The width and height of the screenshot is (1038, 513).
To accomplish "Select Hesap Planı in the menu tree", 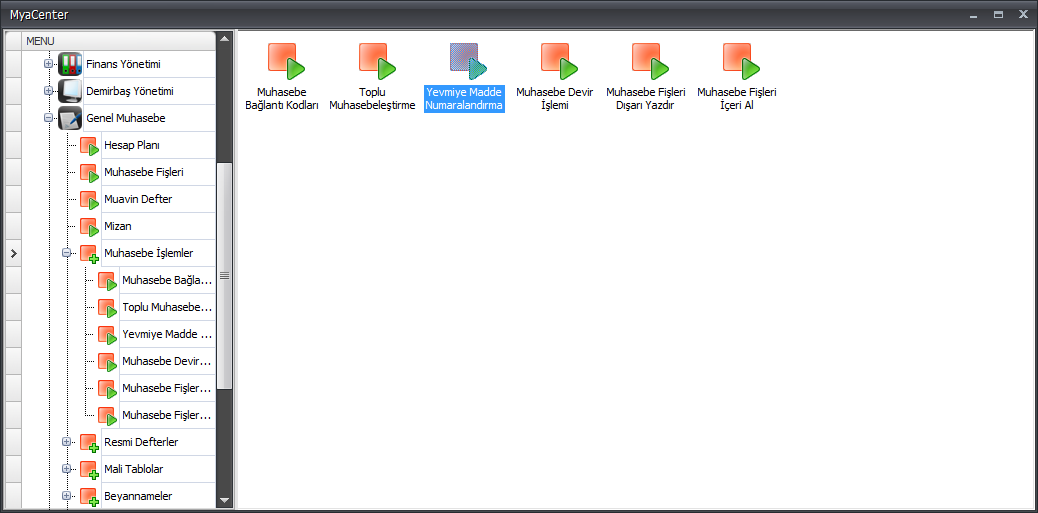I will tap(132, 146).
